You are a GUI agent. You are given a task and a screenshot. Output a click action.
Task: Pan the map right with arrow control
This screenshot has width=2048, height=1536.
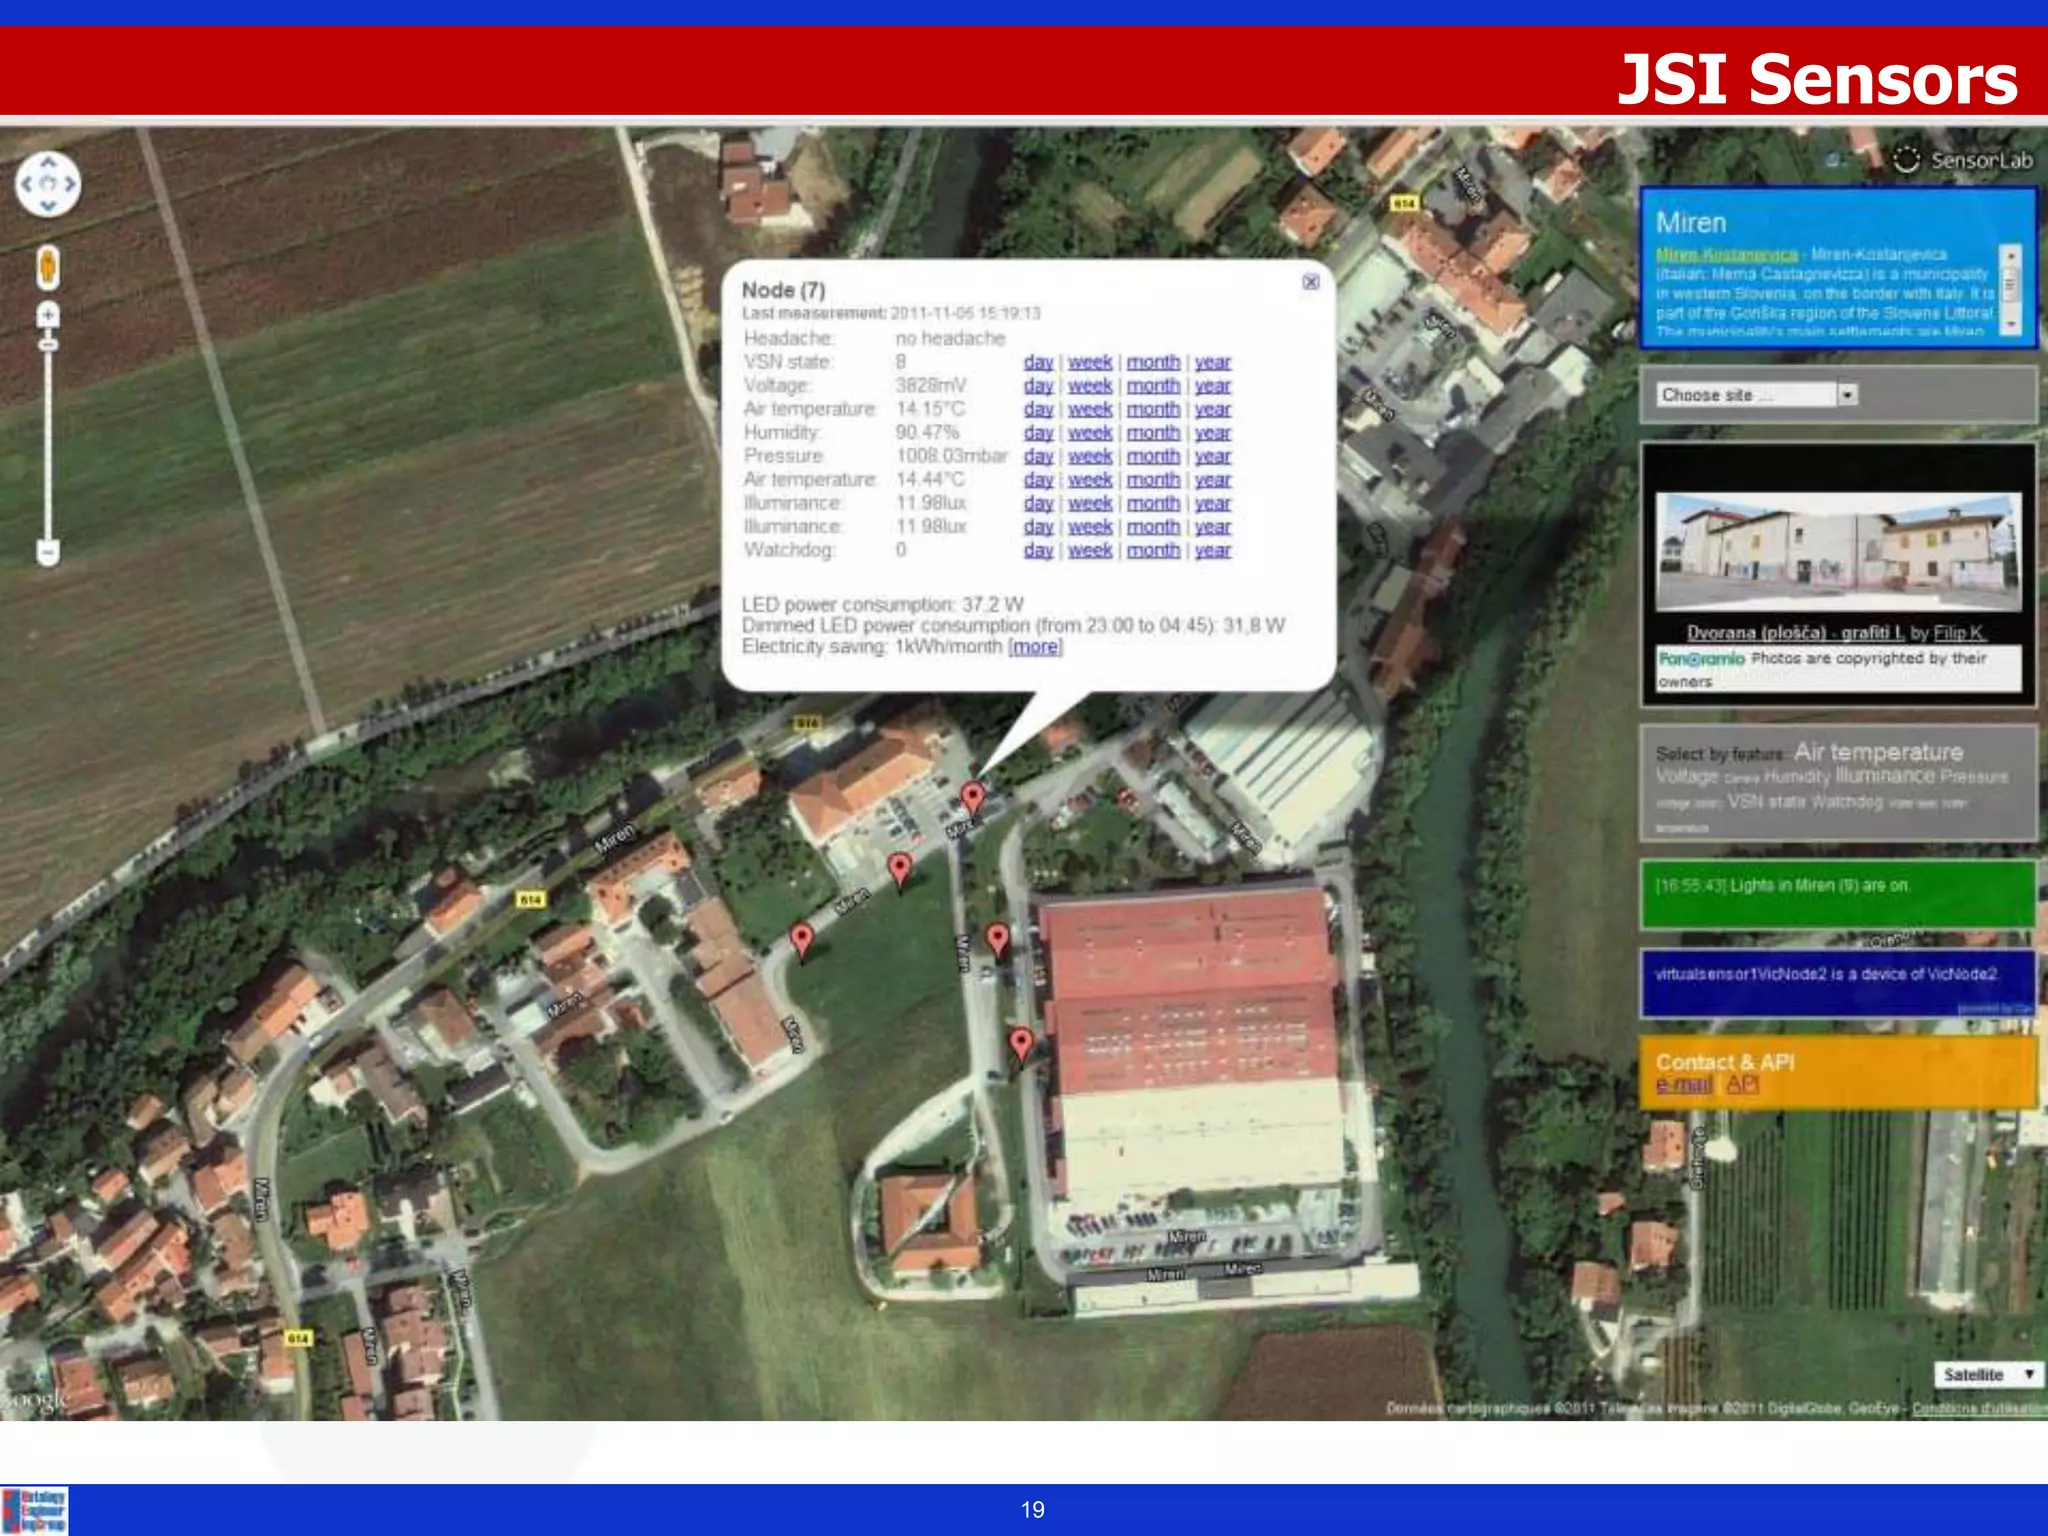[69, 184]
